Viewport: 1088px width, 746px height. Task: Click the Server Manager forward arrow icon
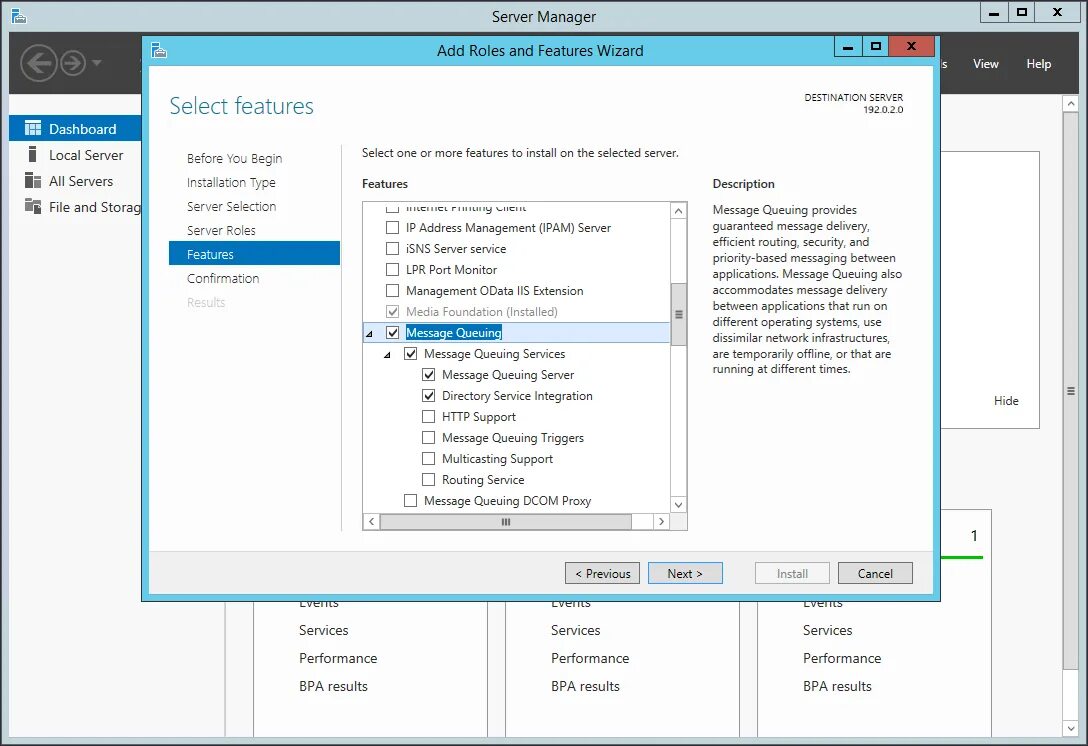[x=73, y=63]
